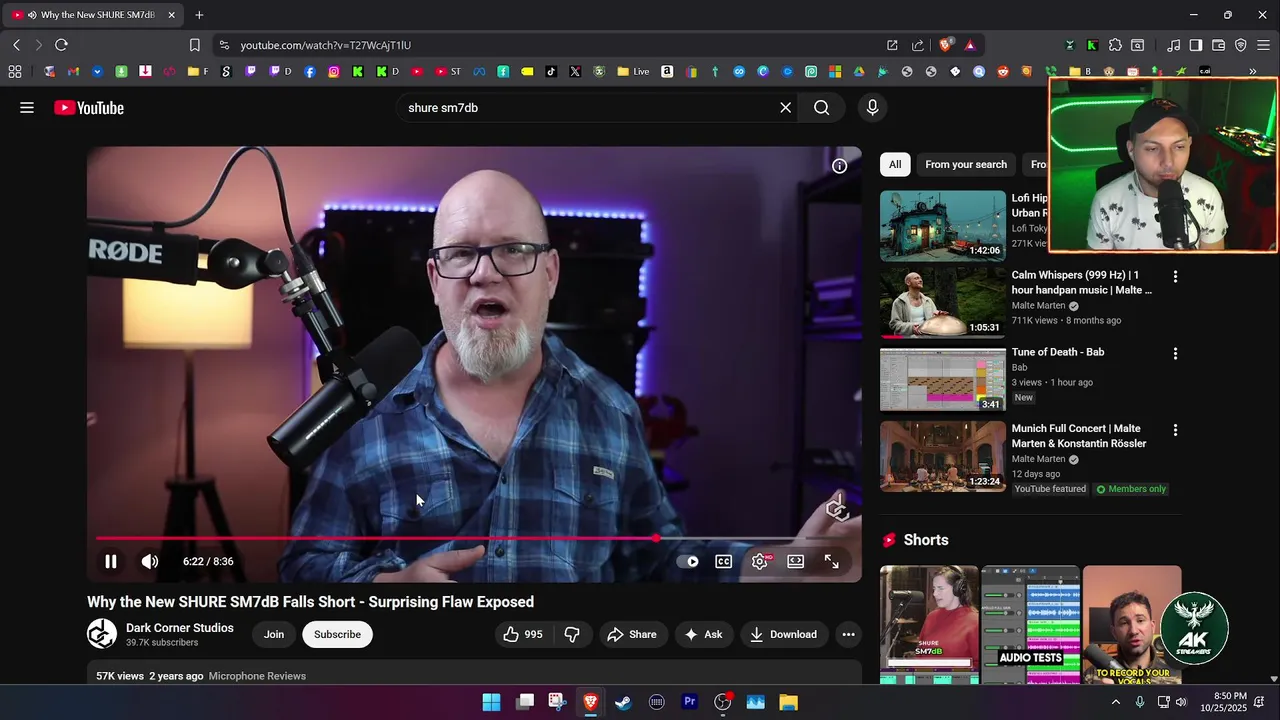The height and width of the screenshot is (720, 1280).
Task: Download the video
Action: [x=784, y=634]
